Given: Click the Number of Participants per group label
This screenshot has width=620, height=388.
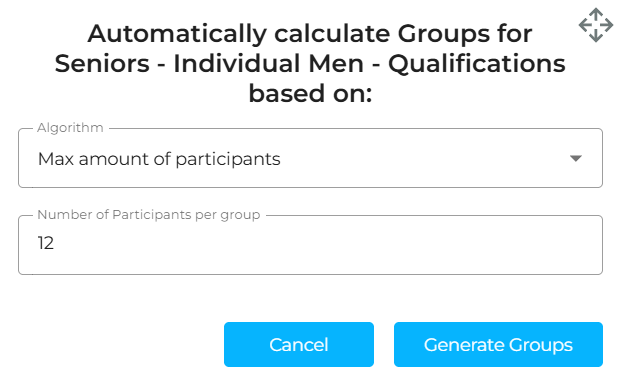Looking at the screenshot, I should (149, 215).
